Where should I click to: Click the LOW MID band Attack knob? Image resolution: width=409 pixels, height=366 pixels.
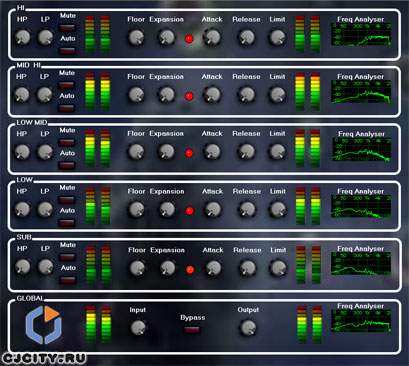tap(212, 152)
